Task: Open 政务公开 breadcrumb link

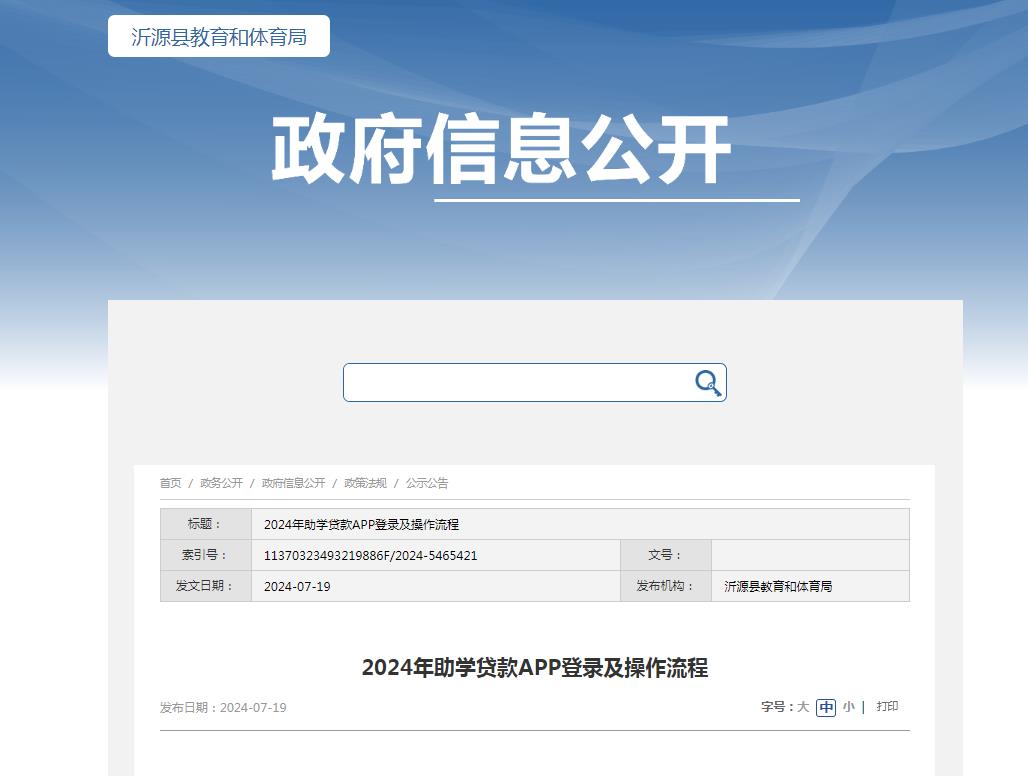Action: (221, 483)
